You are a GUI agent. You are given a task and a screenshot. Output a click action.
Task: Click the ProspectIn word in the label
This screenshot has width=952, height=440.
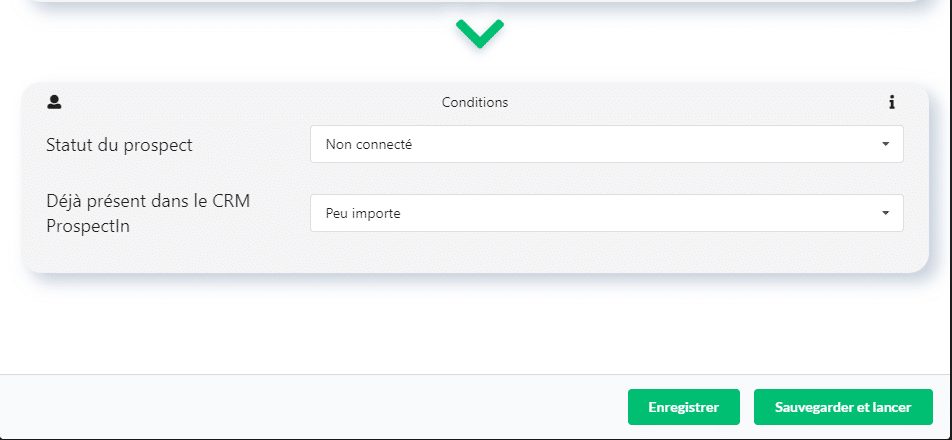point(88,226)
